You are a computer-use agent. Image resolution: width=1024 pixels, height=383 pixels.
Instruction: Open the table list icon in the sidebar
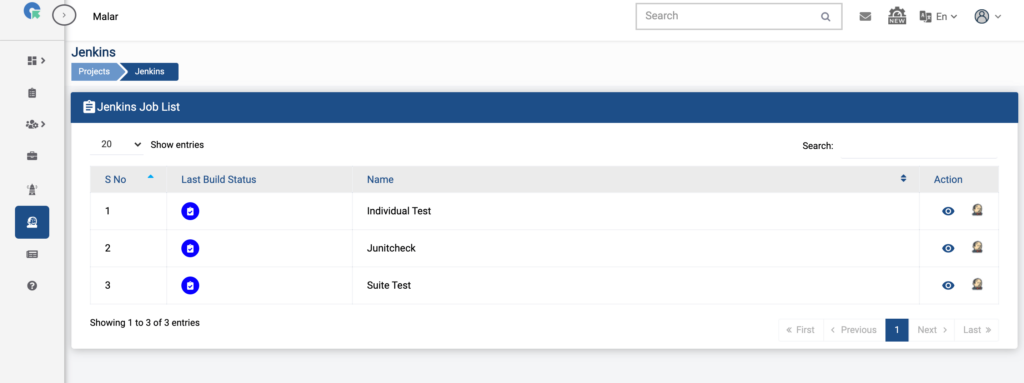click(32, 254)
